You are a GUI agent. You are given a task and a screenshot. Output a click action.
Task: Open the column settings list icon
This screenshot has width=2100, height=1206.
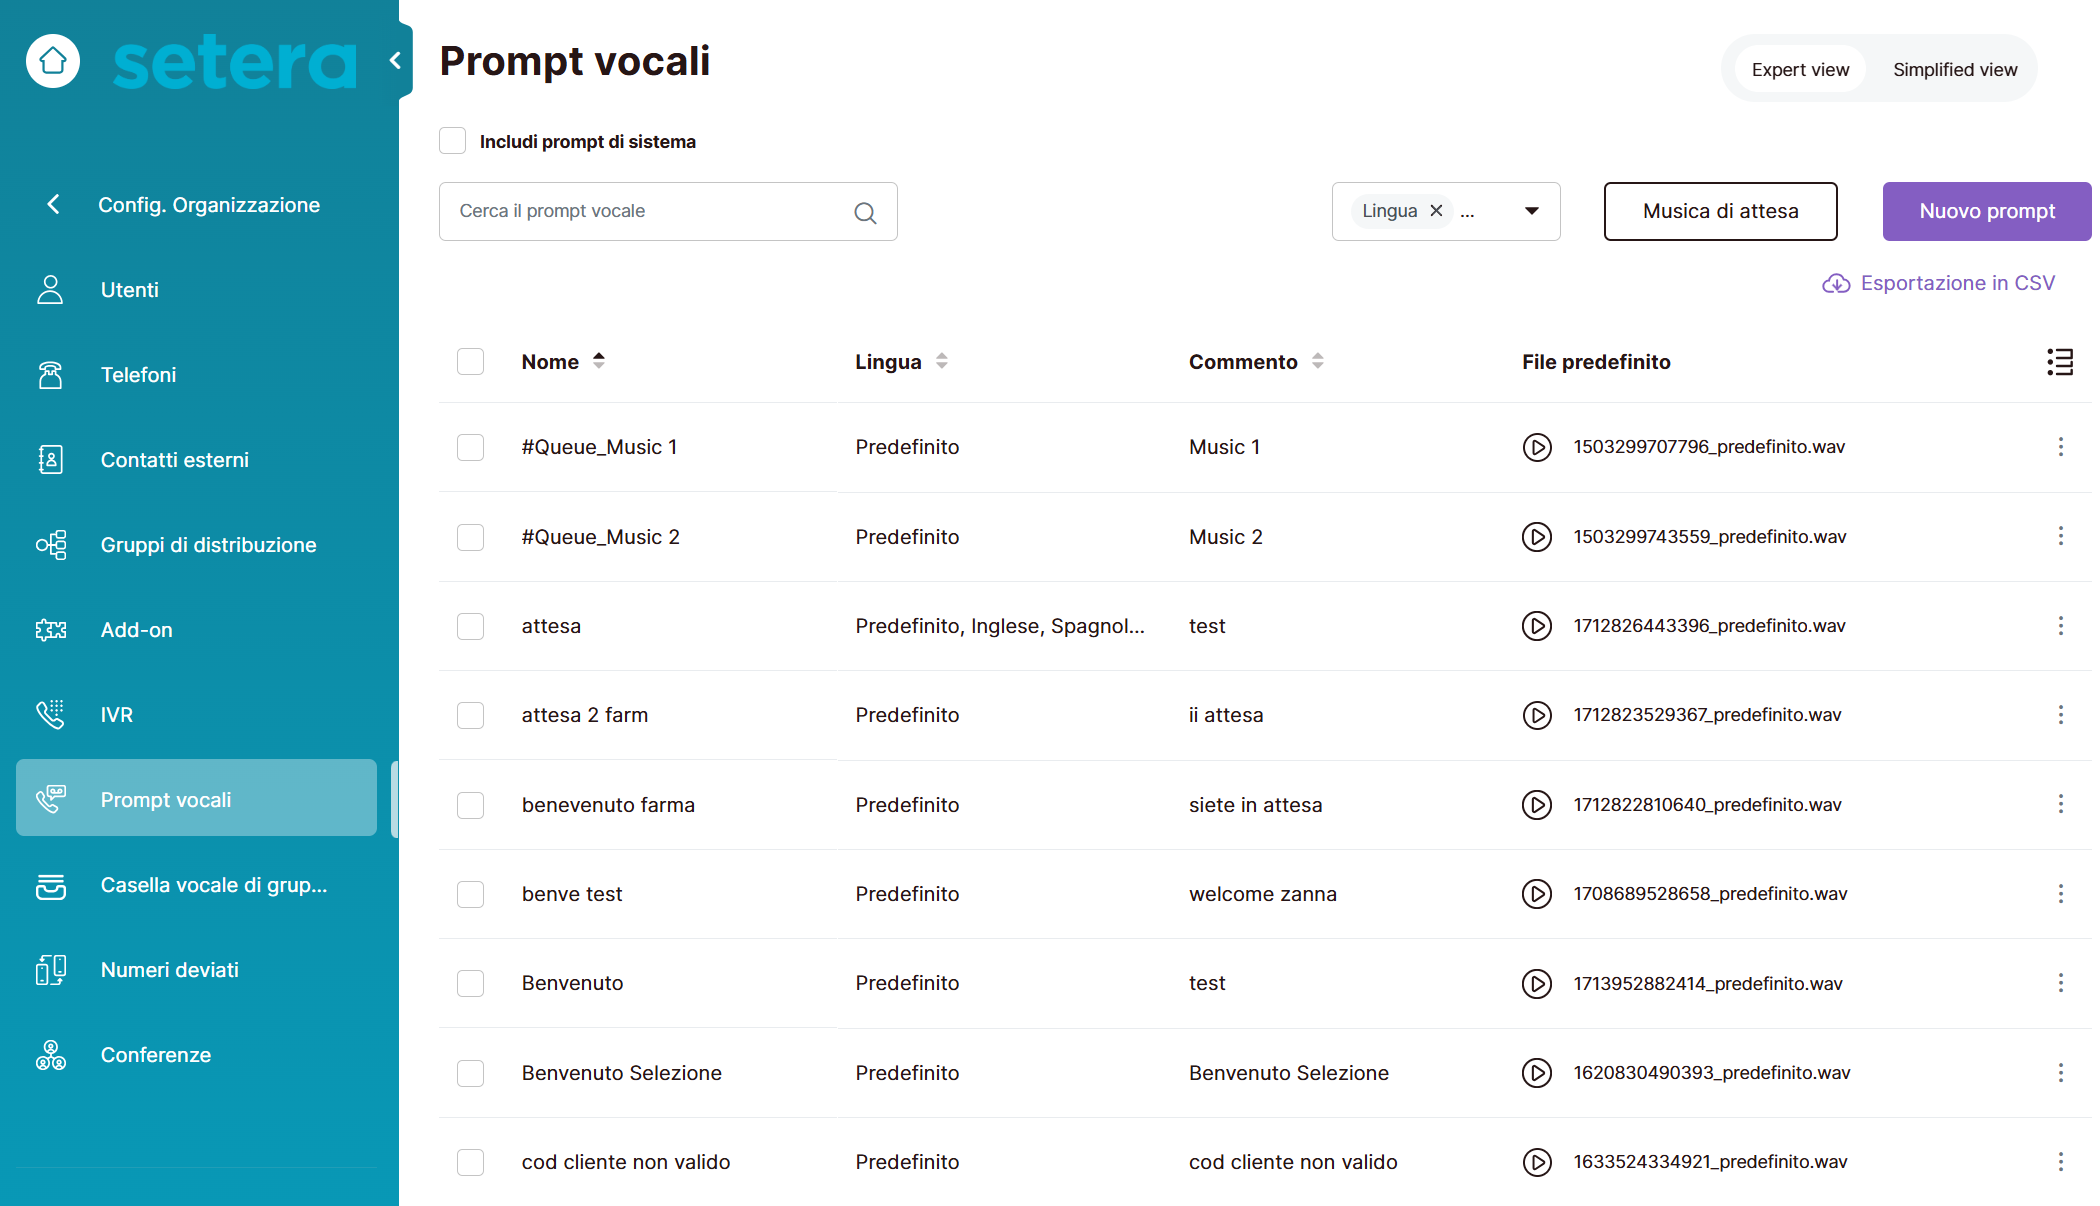coord(2059,362)
